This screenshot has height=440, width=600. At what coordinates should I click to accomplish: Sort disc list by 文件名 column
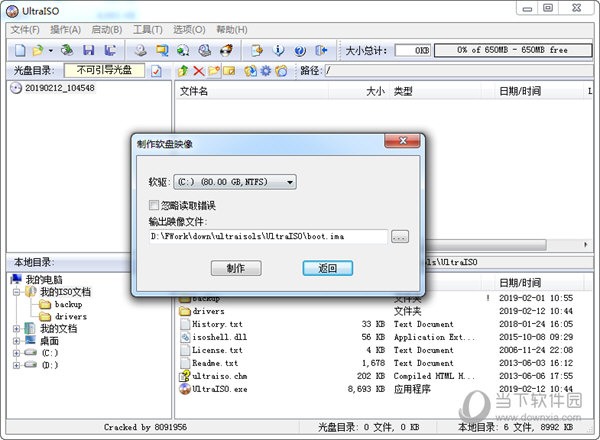(x=252, y=91)
